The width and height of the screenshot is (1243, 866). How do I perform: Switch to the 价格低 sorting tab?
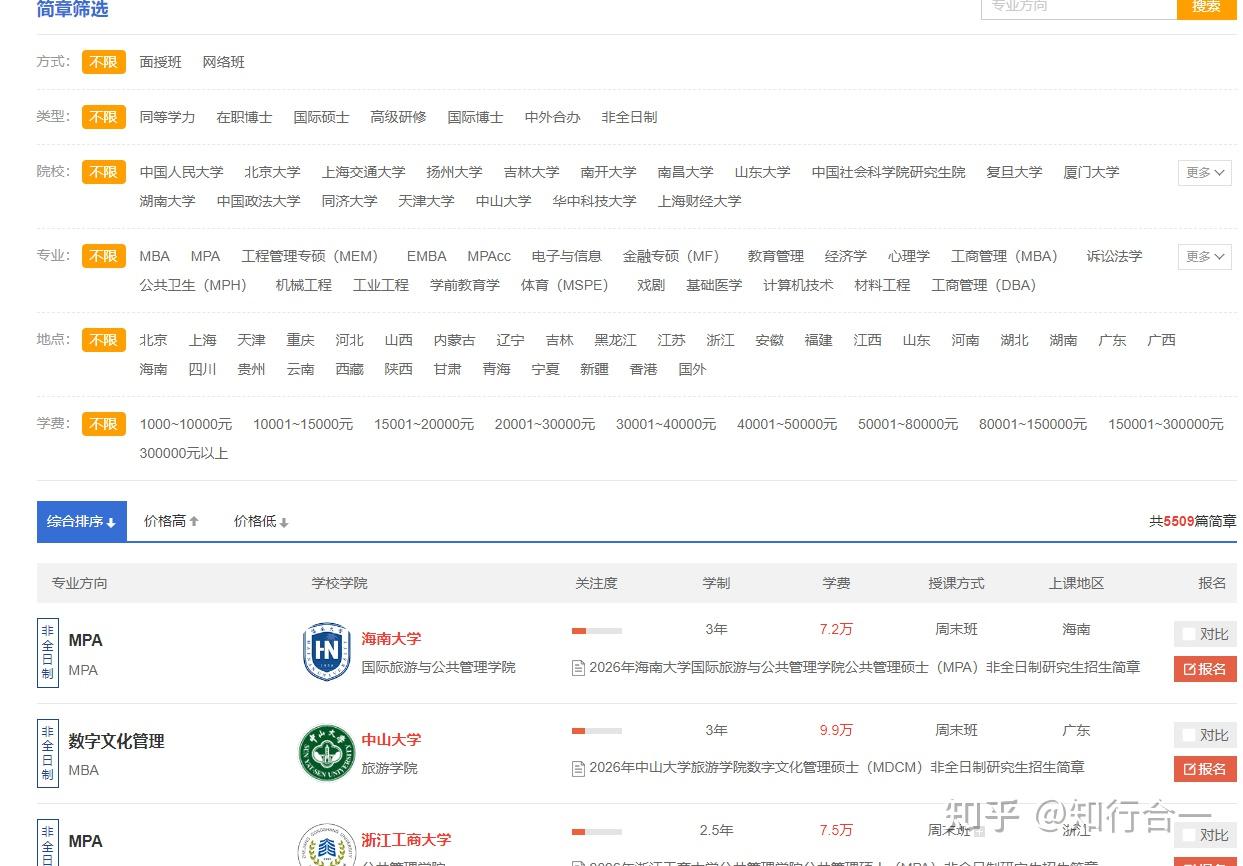click(259, 520)
